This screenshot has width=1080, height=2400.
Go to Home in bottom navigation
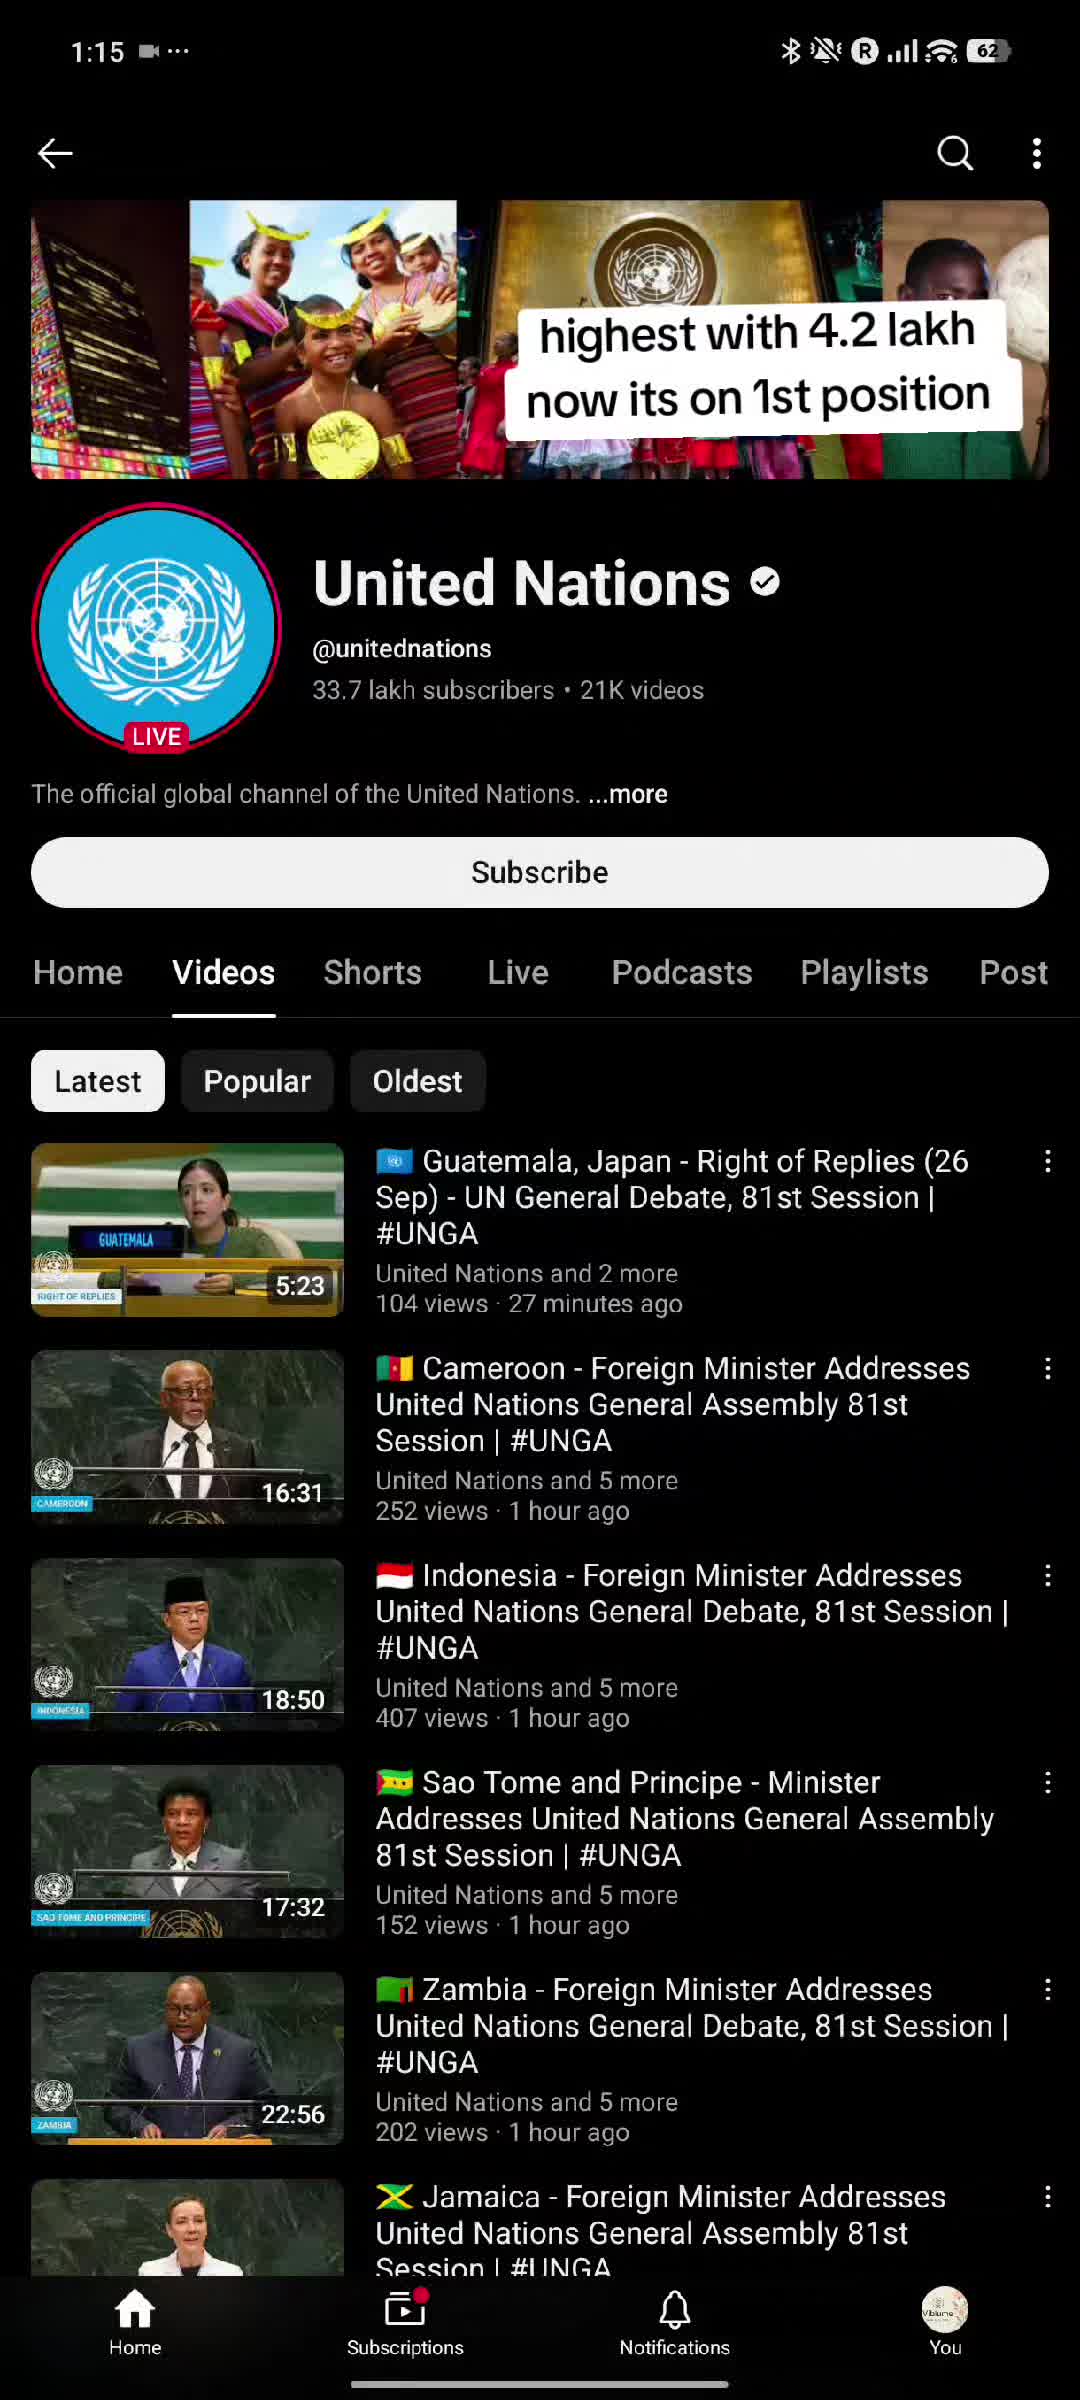click(x=135, y=2322)
